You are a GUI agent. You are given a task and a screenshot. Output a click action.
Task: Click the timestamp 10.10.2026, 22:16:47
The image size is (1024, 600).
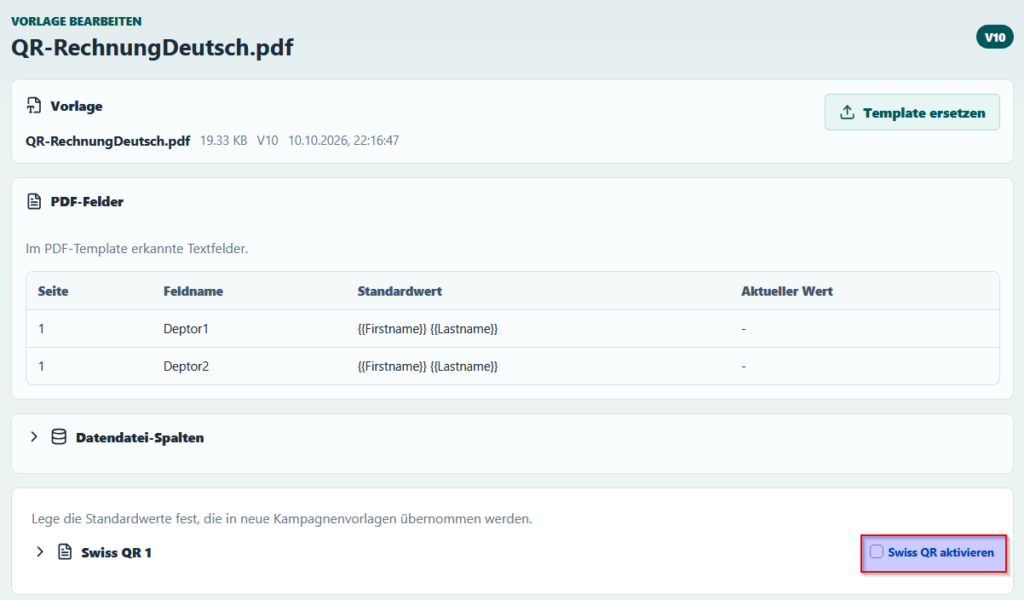pyautogui.click(x=344, y=140)
